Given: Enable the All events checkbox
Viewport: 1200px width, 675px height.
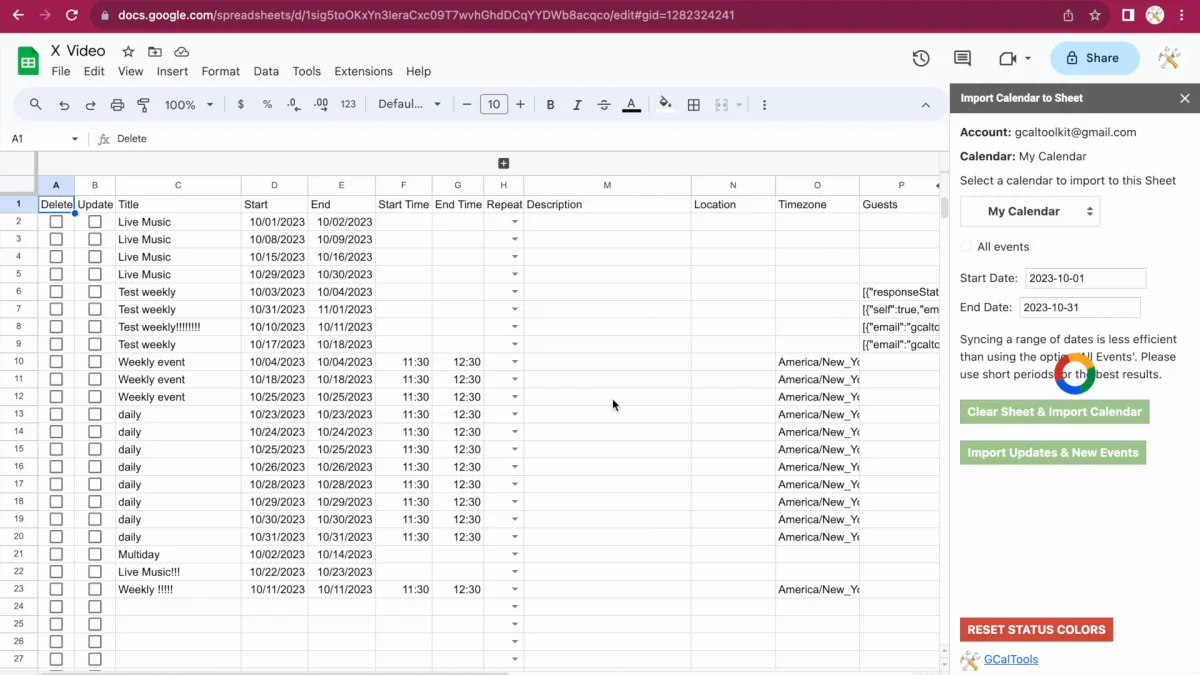Looking at the screenshot, I should [x=966, y=247].
